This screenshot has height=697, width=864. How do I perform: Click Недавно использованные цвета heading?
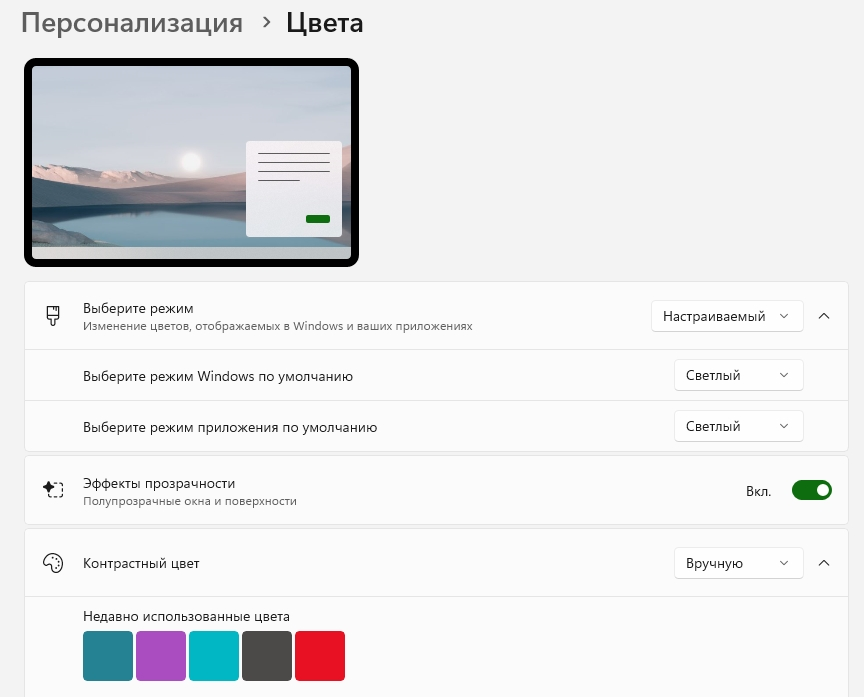pos(186,616)
